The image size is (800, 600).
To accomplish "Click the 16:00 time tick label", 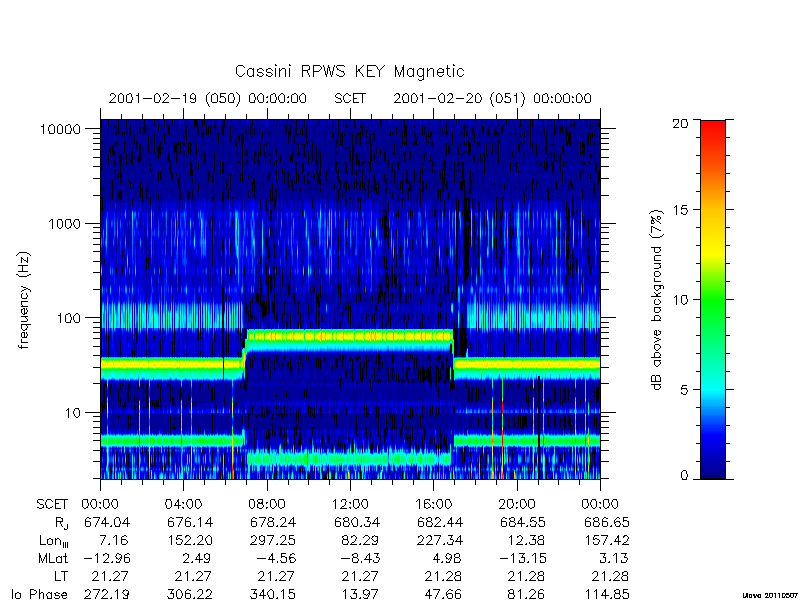I will [434, 505].
